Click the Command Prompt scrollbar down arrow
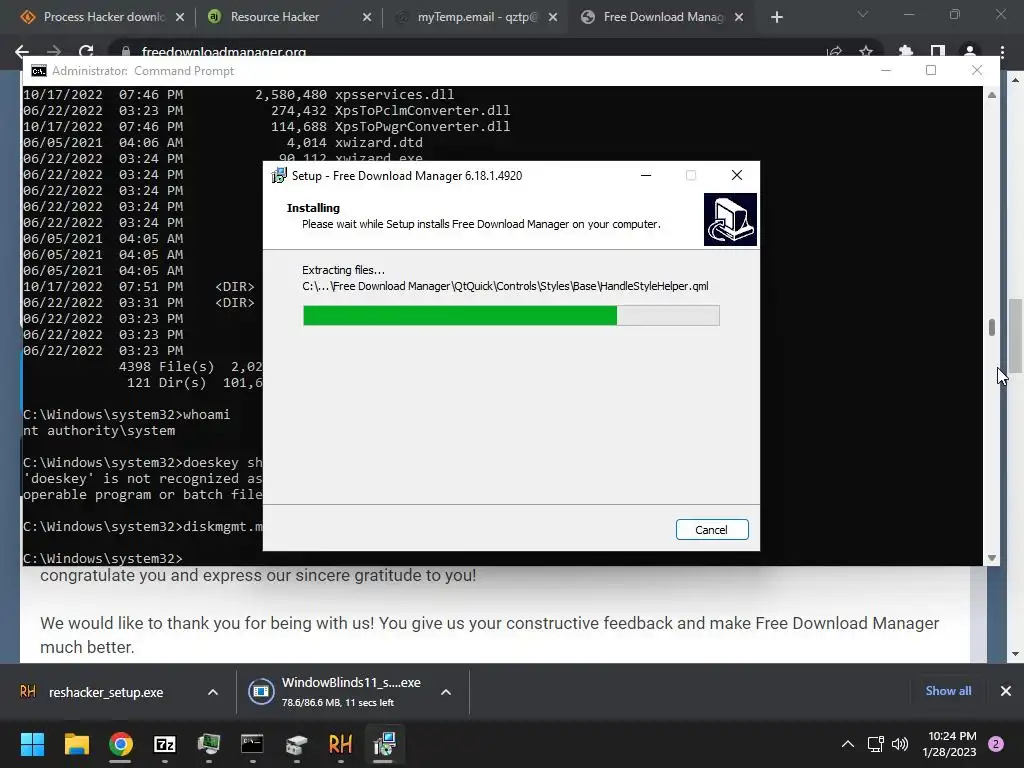1024x768 pixels. (991, 558)
